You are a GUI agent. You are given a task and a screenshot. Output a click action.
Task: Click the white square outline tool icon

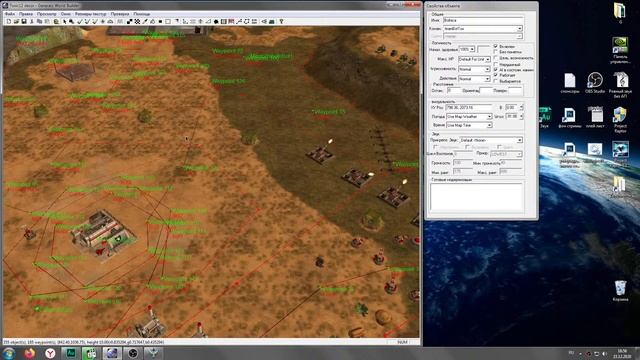[x=168, y=21]
